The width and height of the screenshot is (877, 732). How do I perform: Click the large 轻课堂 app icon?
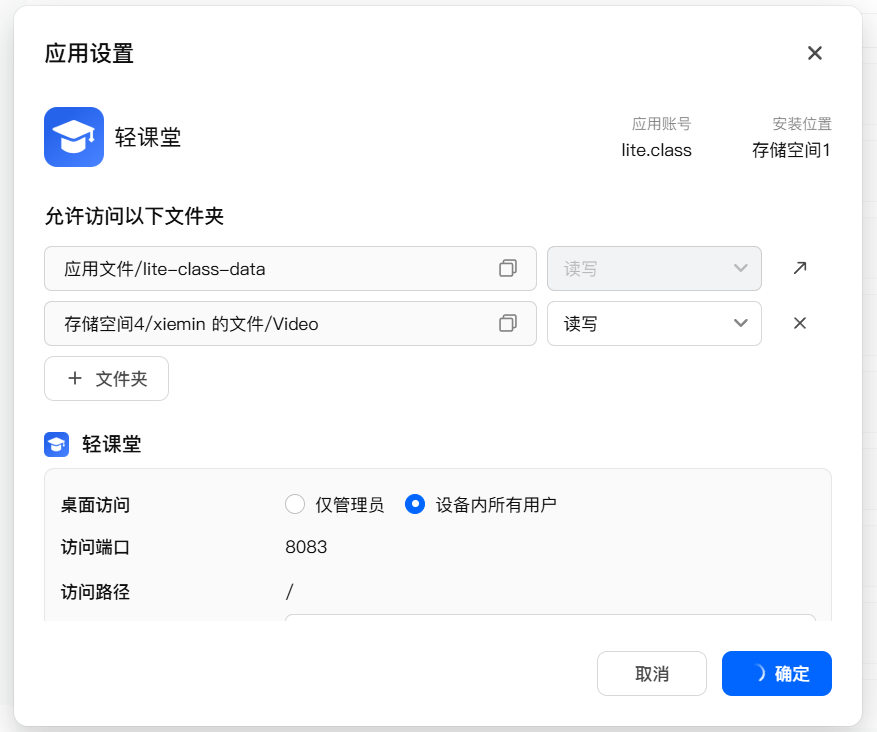pyautogui.click(x=74, y=137)
